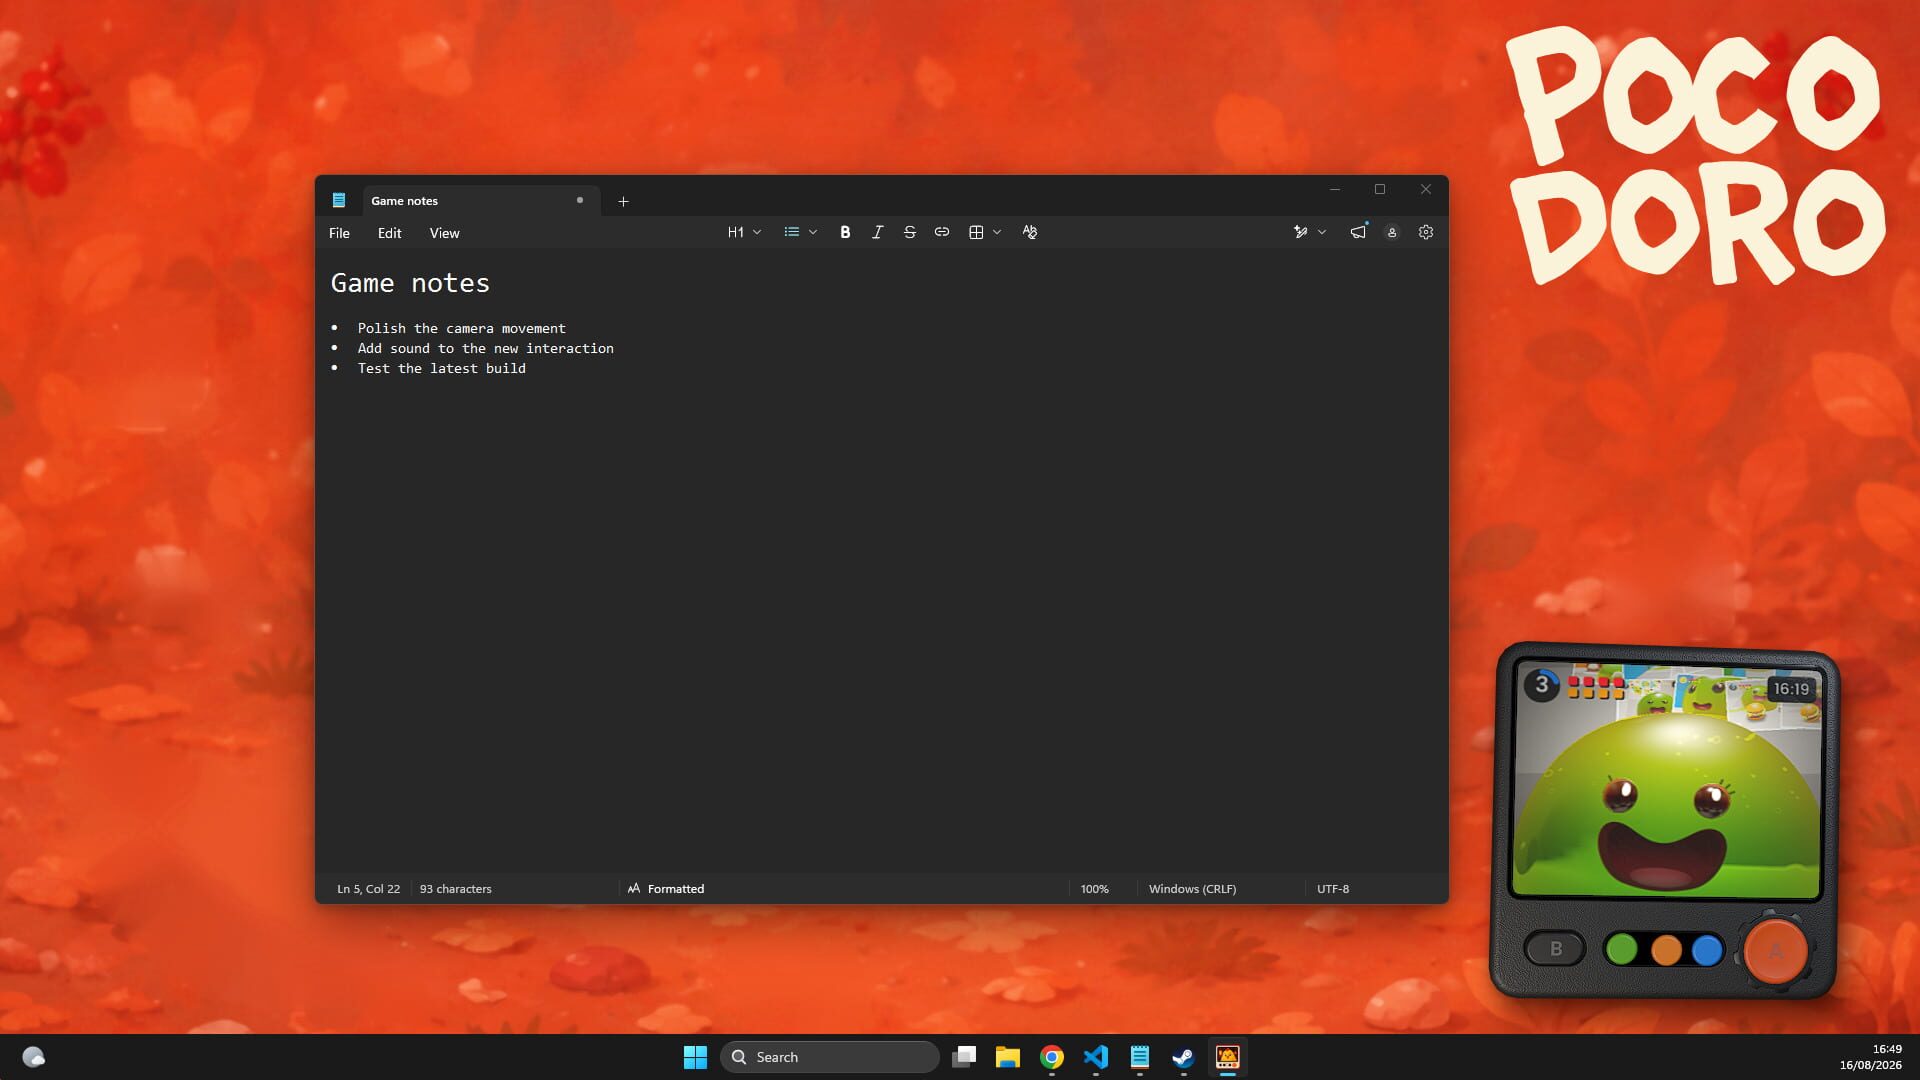Viewport: 1920px width, 1080px height.
Task: Click the line 'Add sound to the new interaction'
Action: pyautogui.click(x=485, y=348)
